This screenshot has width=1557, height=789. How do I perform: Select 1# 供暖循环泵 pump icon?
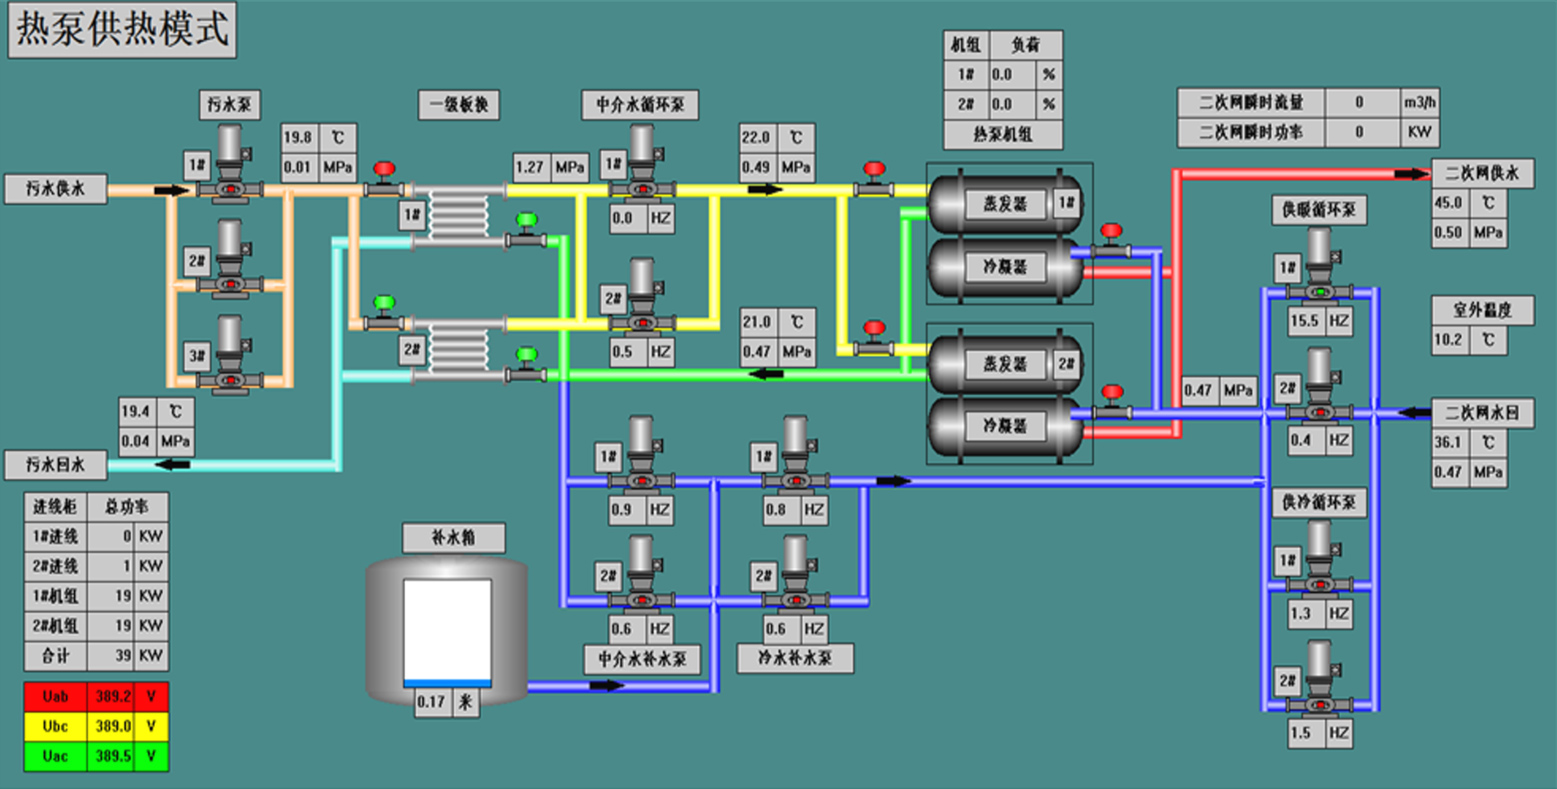click(x=1319, y=267)
